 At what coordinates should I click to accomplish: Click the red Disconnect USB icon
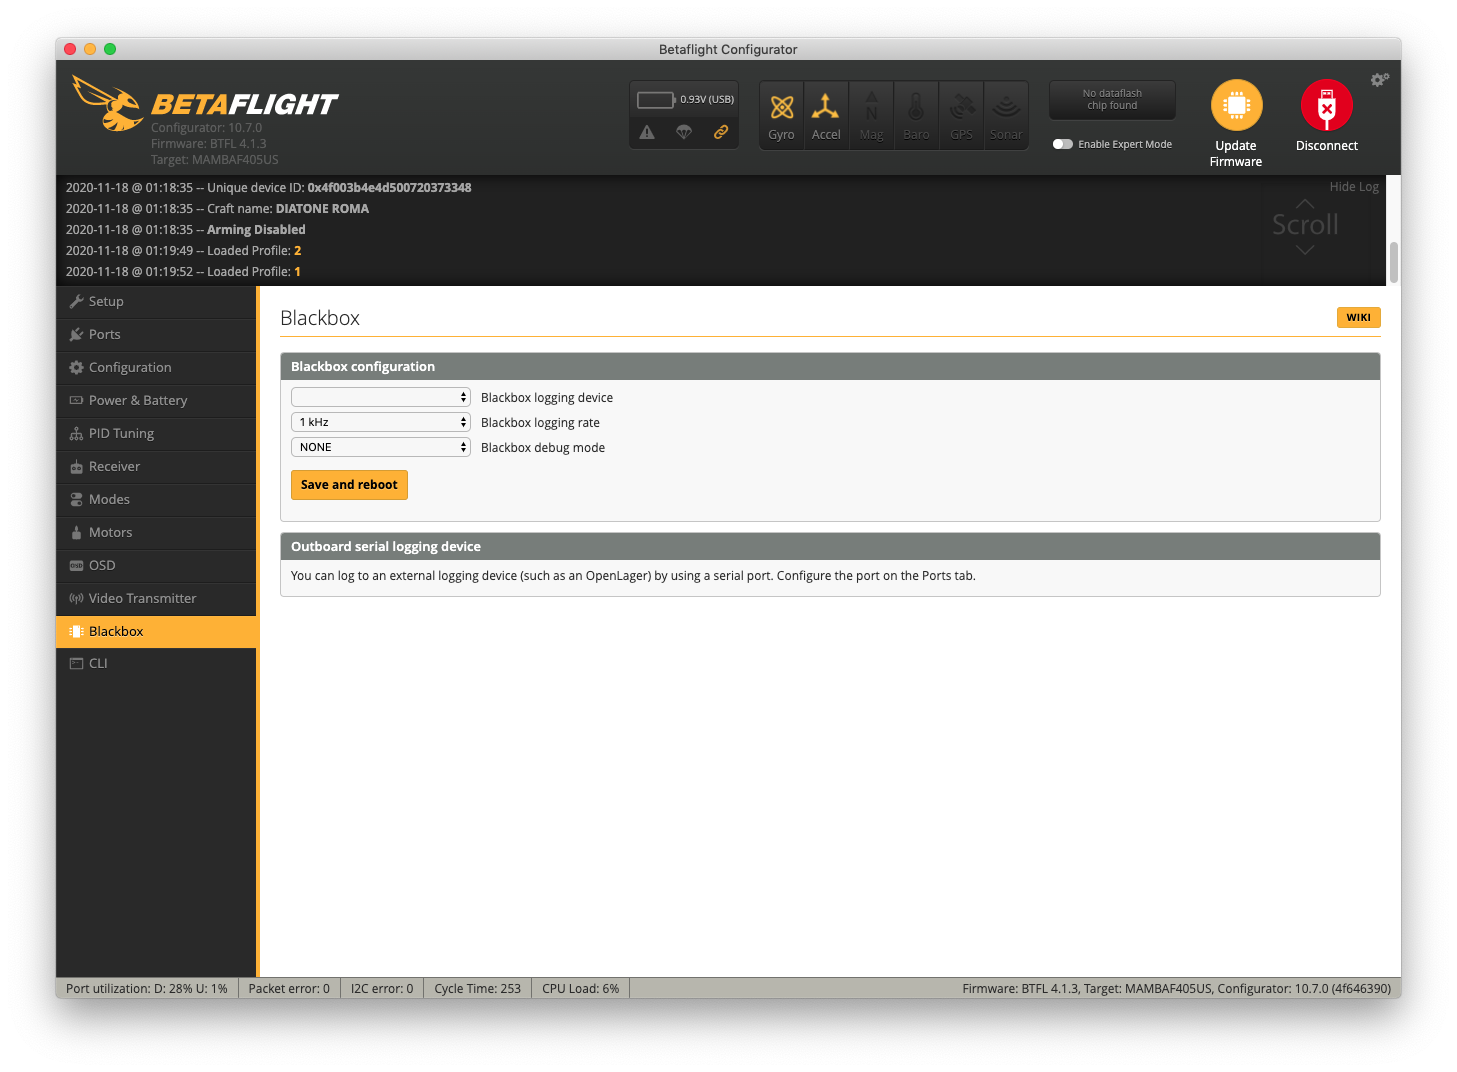tap(1326, 105)
